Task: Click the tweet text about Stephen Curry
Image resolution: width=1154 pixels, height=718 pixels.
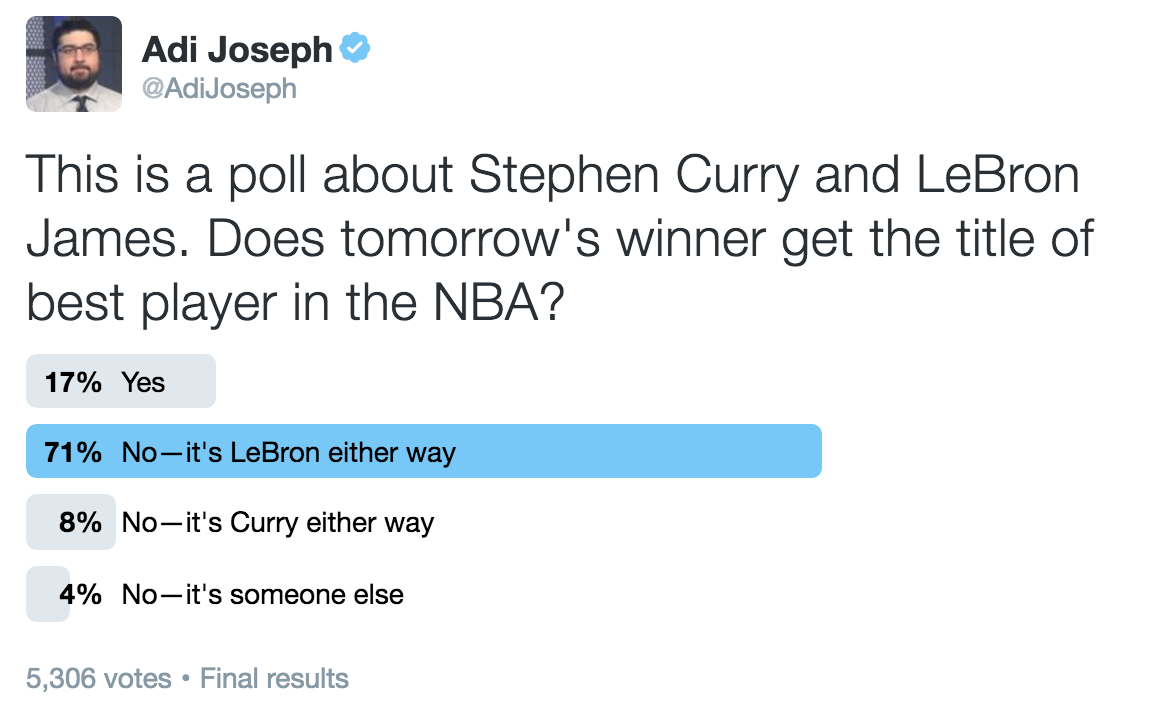Action: click(x=560, y=238)
